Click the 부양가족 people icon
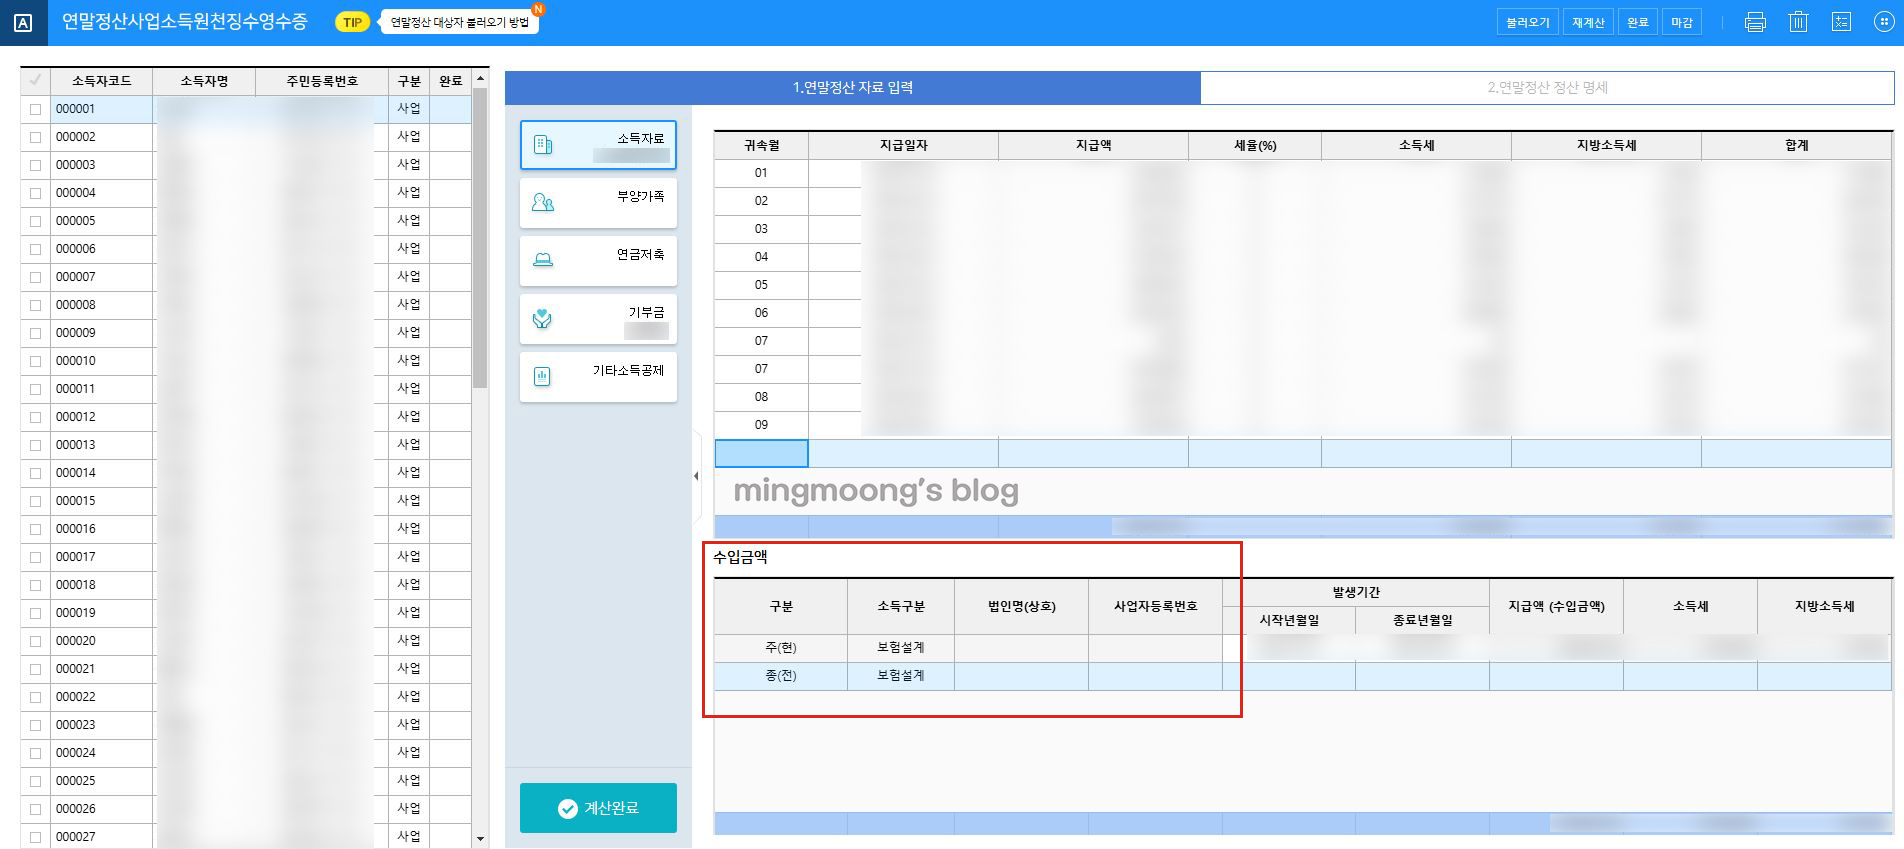The width and height of the screenshot is (1904, 849). (x=543, y=203)
